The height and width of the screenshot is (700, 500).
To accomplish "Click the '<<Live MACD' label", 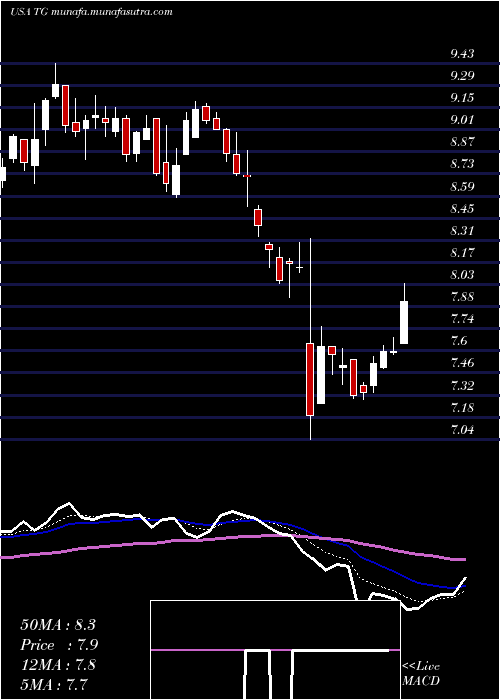I will [x=421, y=673].
